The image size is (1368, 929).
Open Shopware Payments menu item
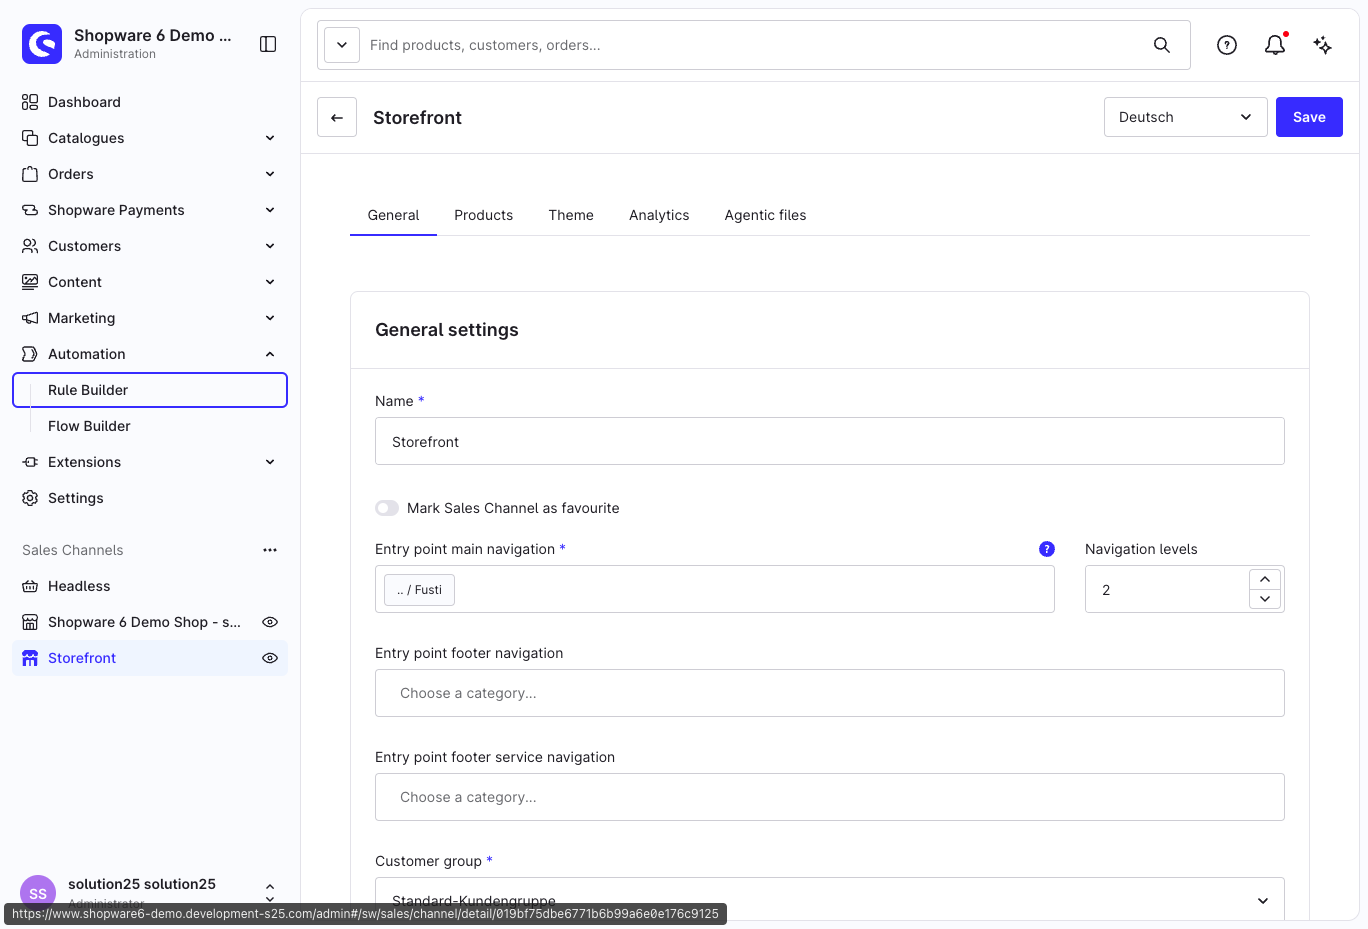coord(150,210)
